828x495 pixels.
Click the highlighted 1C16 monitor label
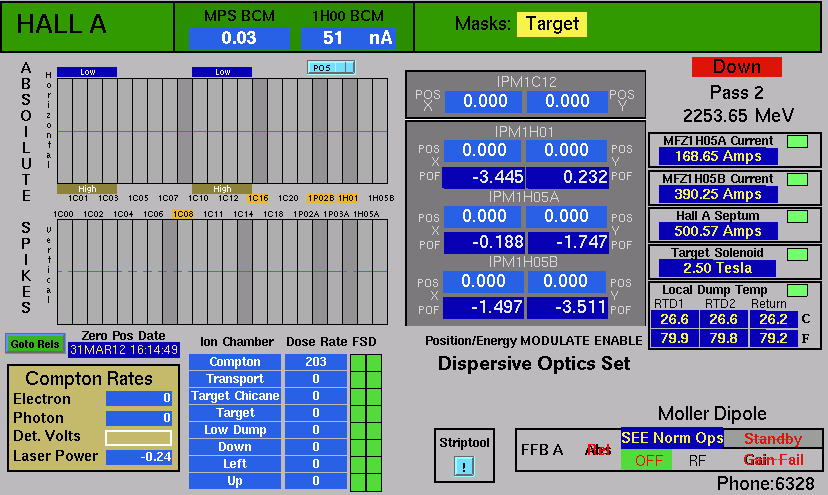coord(258,198)
